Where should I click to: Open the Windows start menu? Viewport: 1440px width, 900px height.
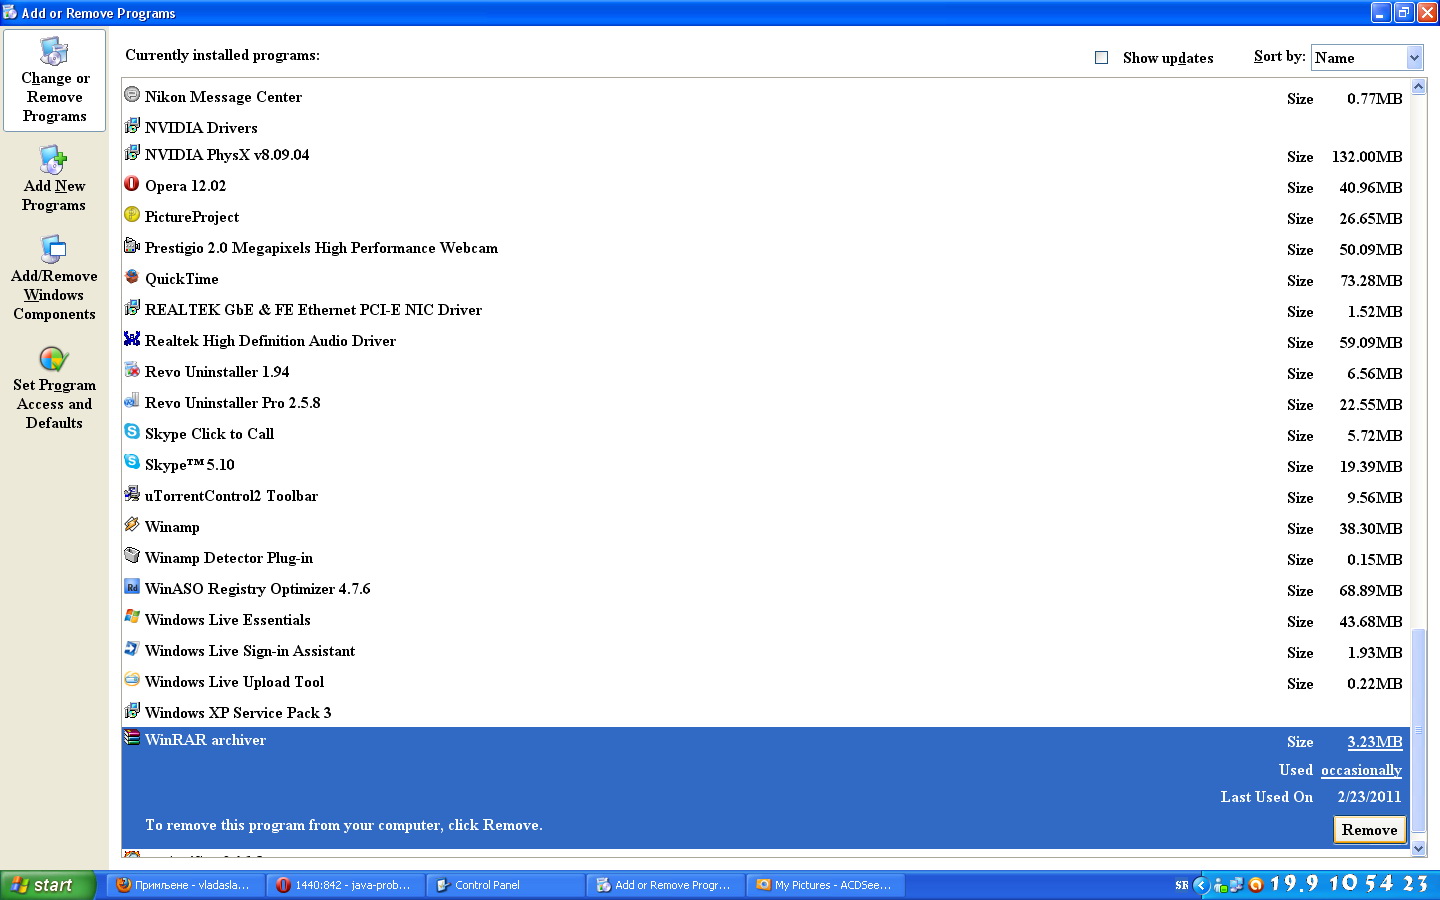pyautogui.click(x=48, y=885)
